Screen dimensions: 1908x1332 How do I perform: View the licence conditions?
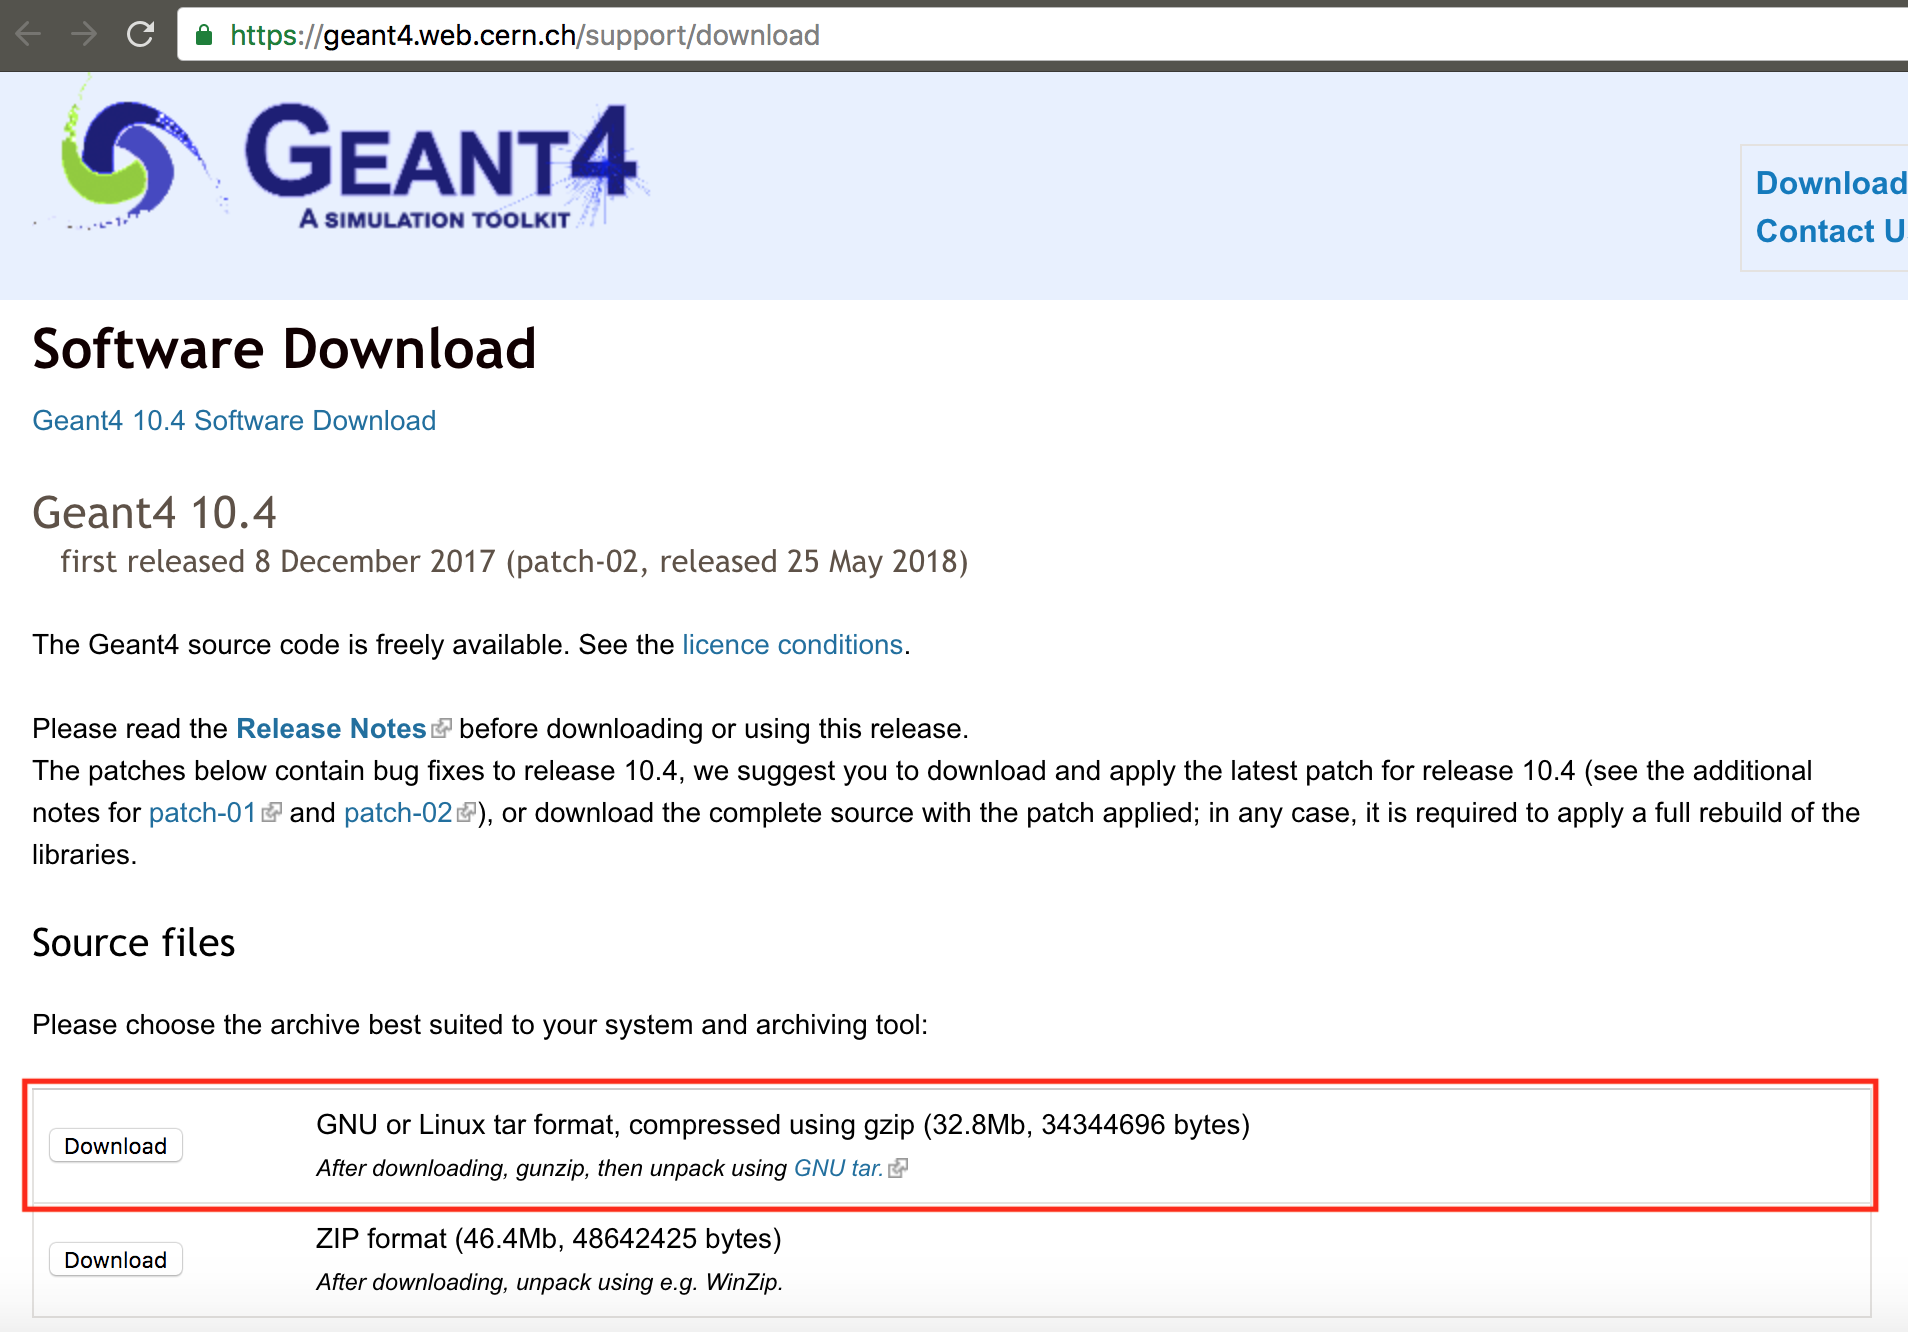[792, 645]
